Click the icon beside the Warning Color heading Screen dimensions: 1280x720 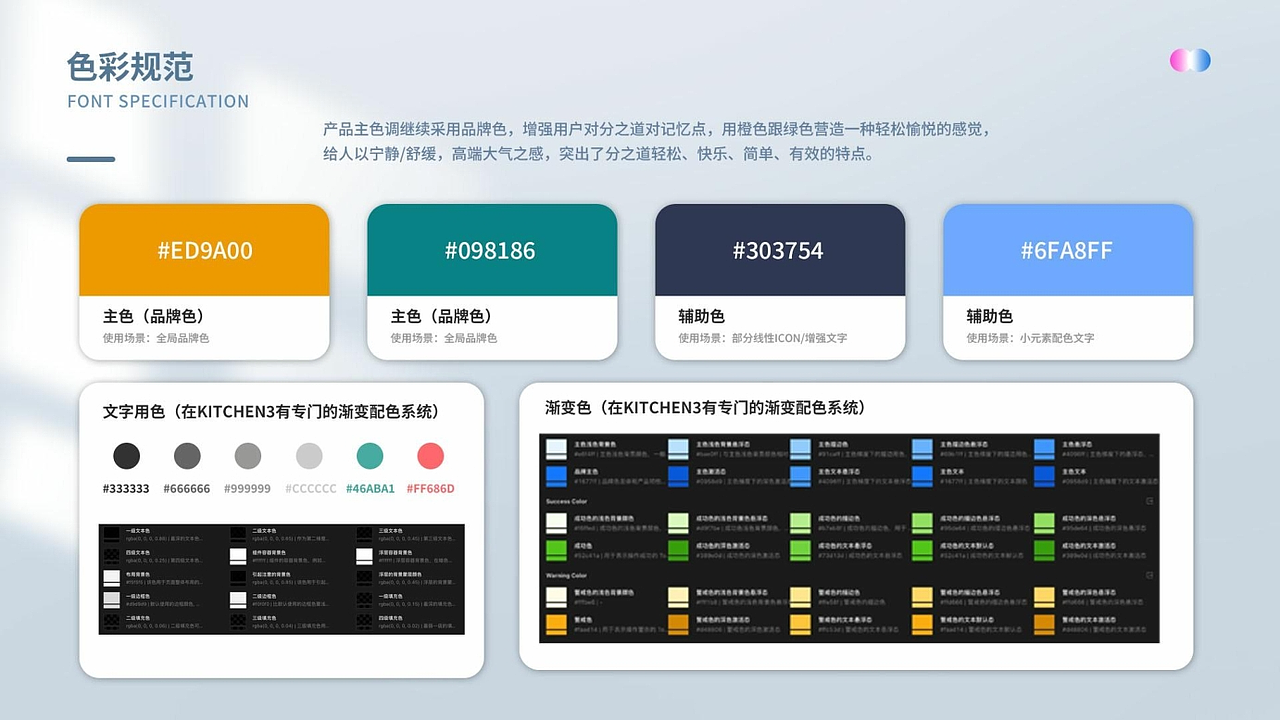coord(1150,576)
